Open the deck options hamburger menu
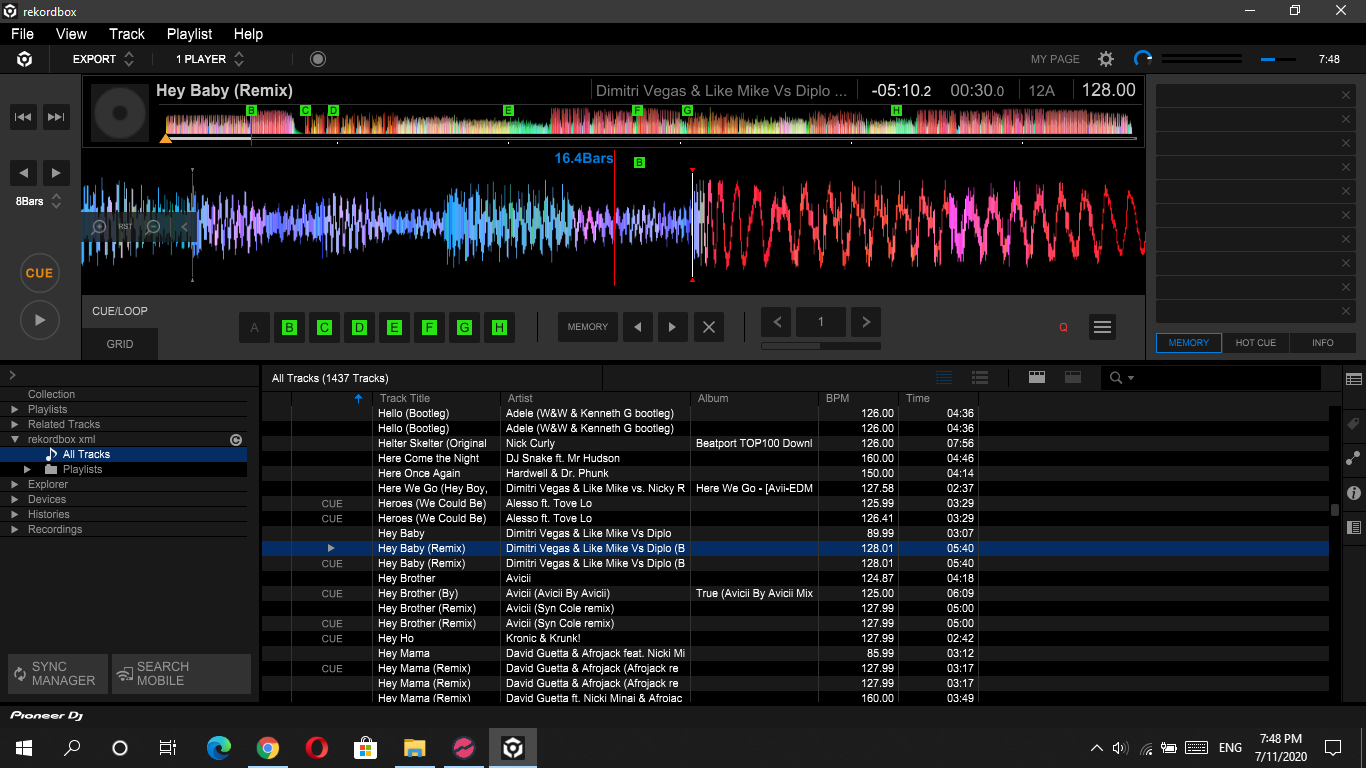This screenshot has width=1366, height=768. [x=1102, y=327]
